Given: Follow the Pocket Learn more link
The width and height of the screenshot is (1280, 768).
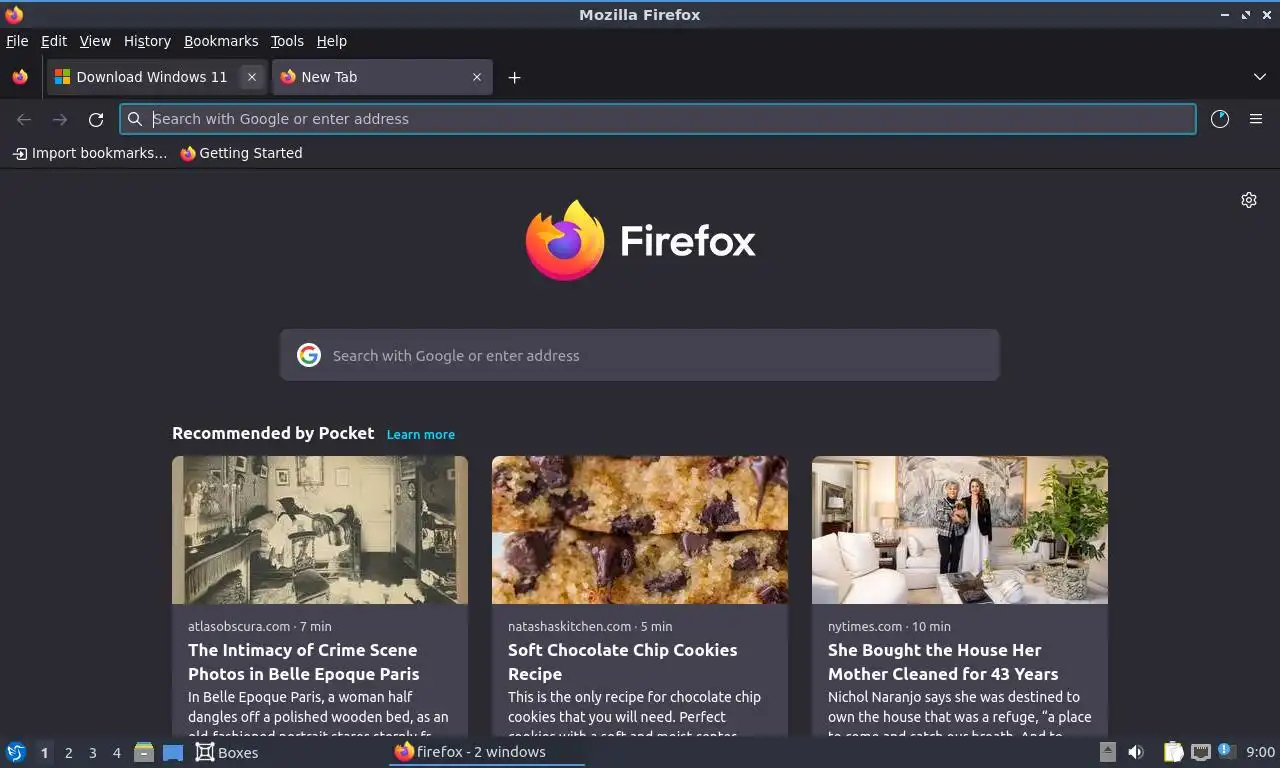Looking at the screenshot, I should pyautogui.click(x=421, y=434).
